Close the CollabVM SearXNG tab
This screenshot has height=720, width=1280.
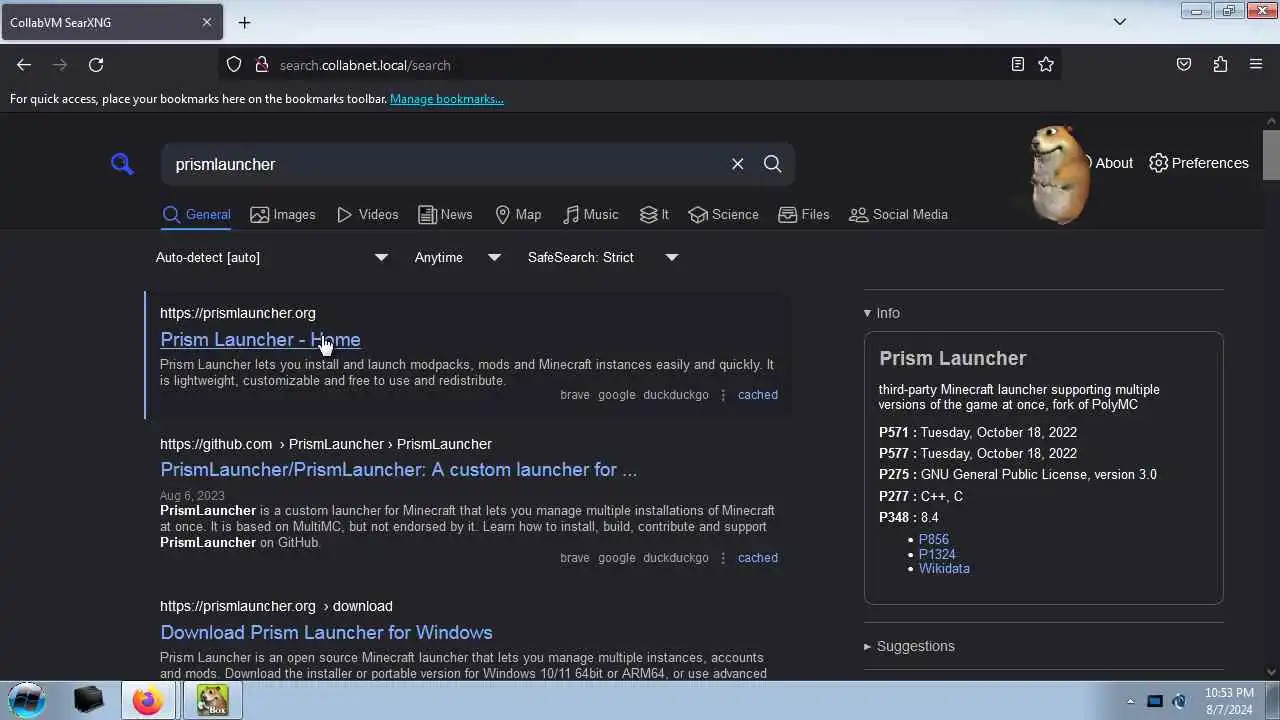pyautogui.click(x=207, y=22)
